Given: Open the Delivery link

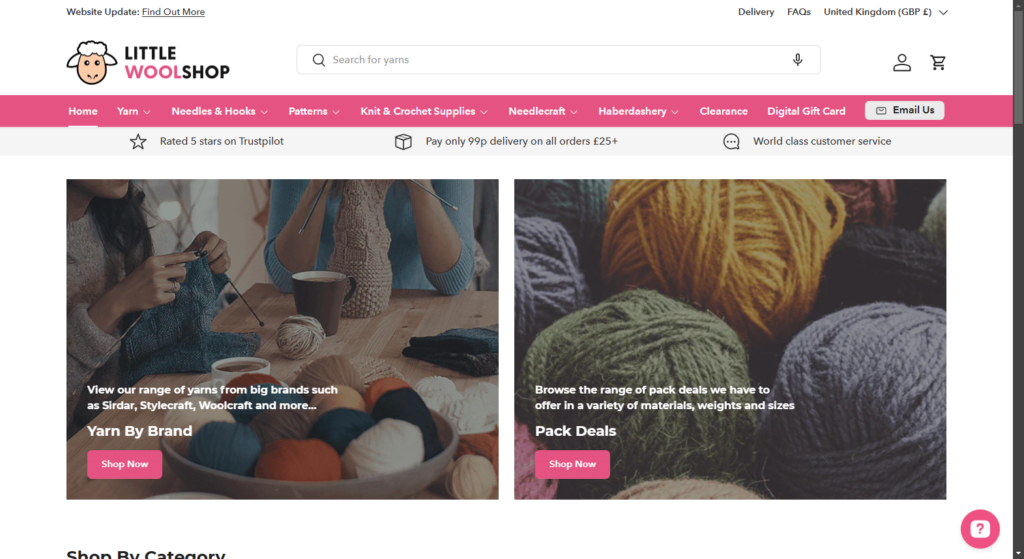Looking at the screenshot, I should click(x=756, y=12).
